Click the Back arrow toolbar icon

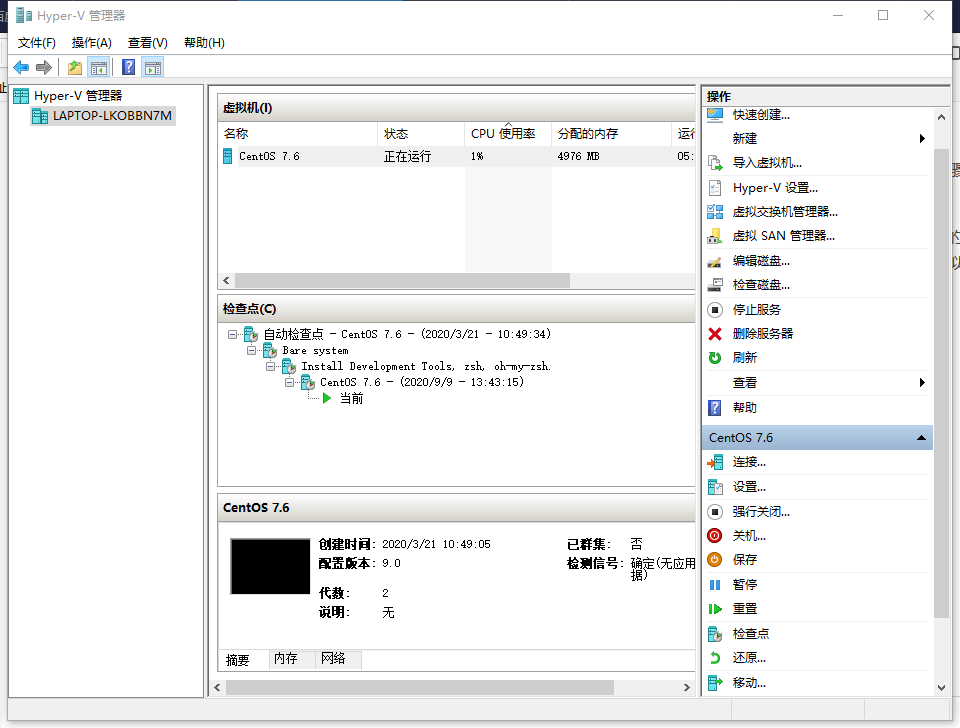pyautogui.click(x=21, y=67)
